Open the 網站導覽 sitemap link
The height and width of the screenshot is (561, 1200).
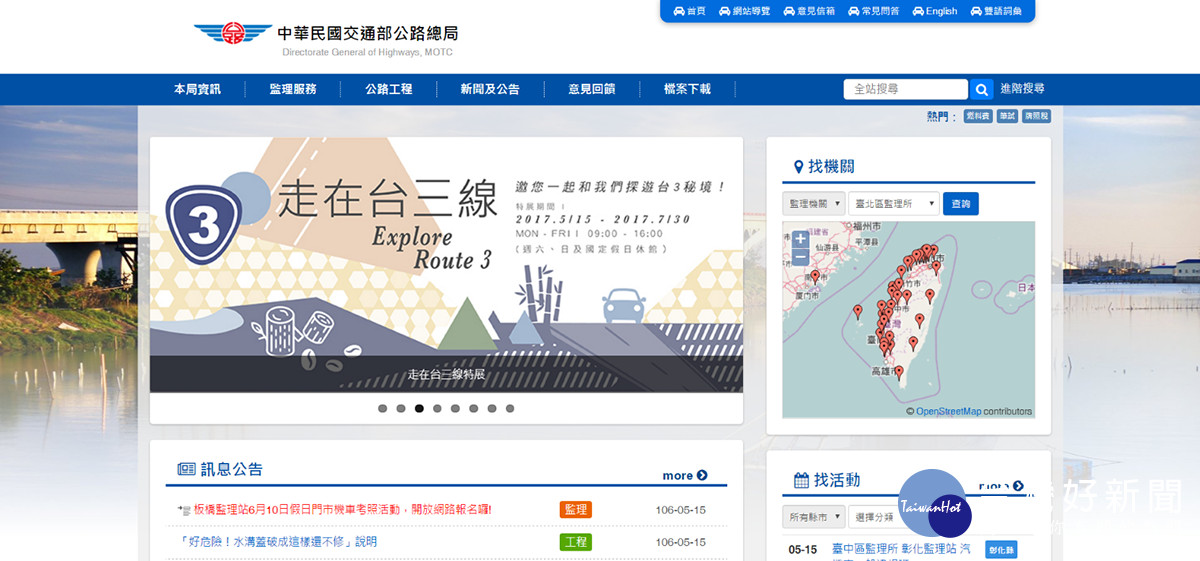(743, 11)
